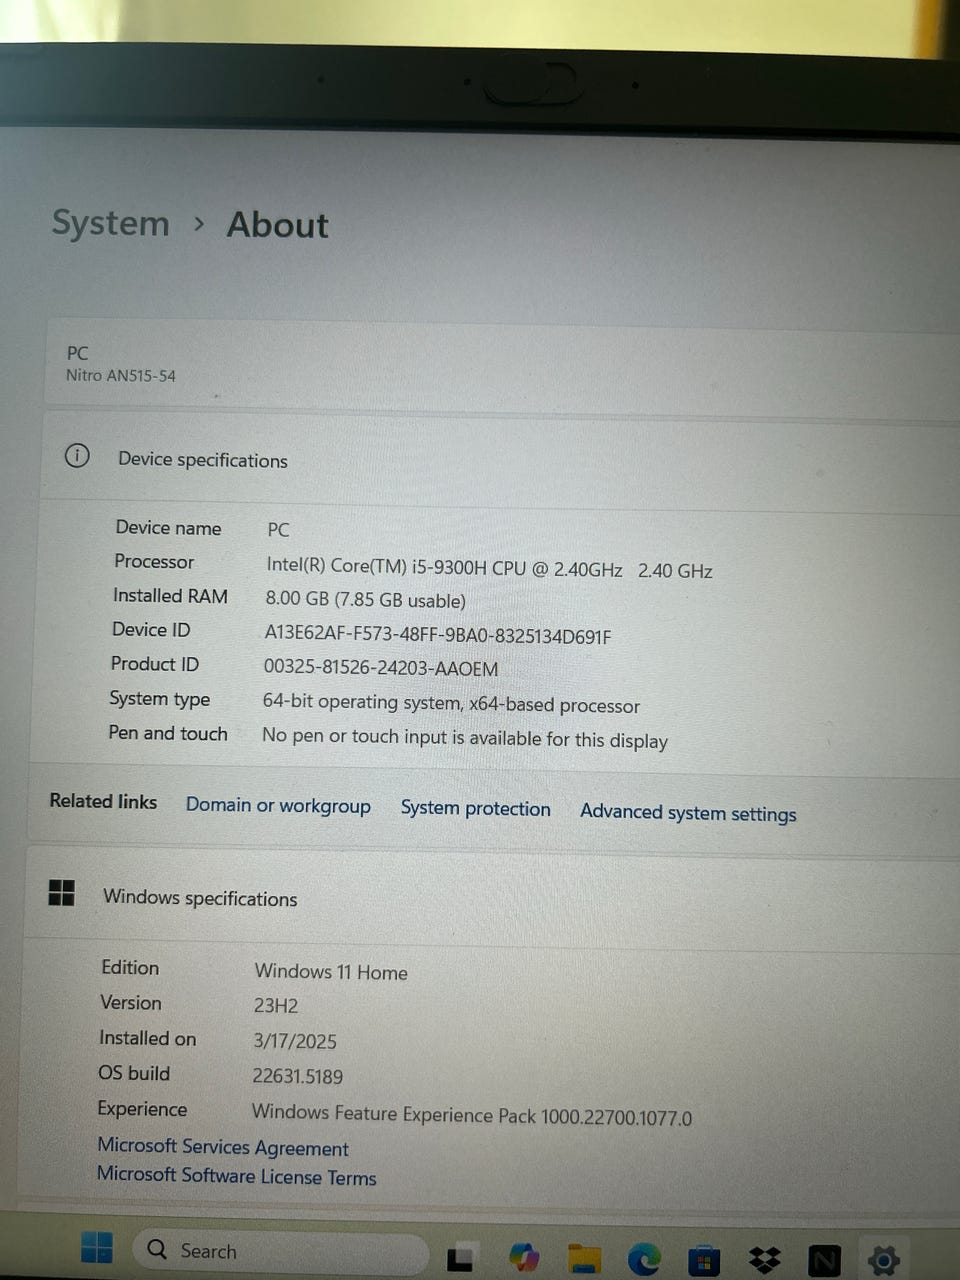Click the Windows specifications logo icon
This screenshot has width=960, height=1280.
point(62,893)
